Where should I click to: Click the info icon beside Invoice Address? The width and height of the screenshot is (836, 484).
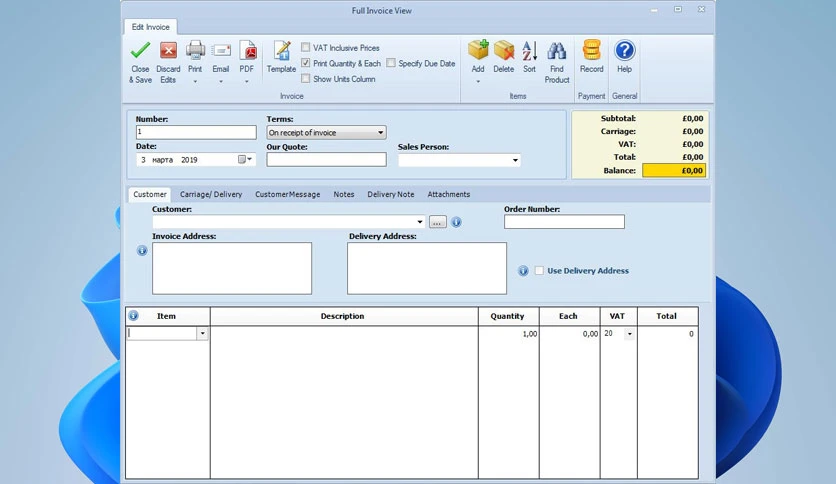pyautogui.click(x=142, y=251)
